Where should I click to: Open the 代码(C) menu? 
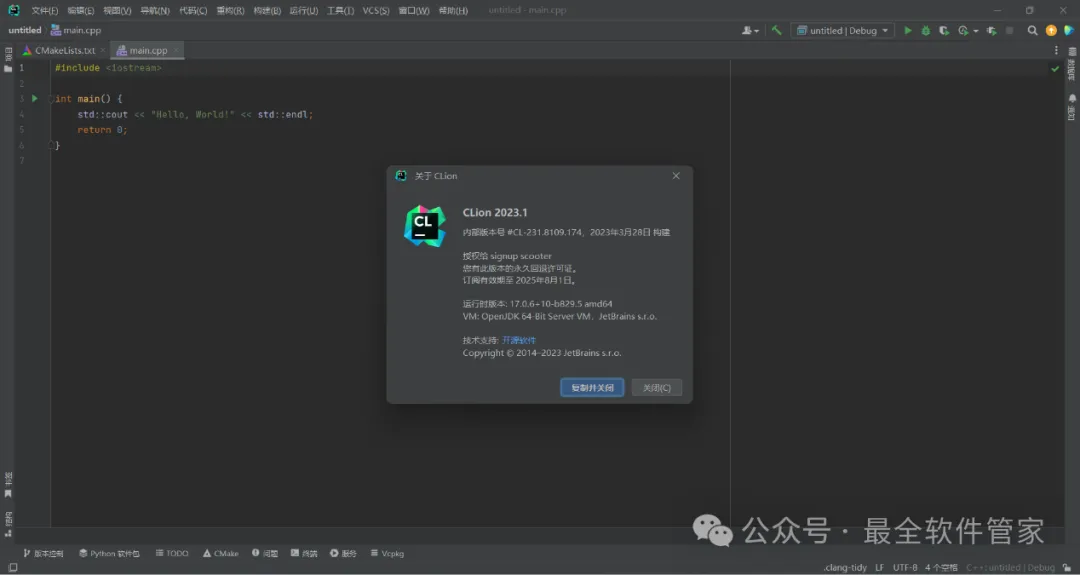pos(193,10)
